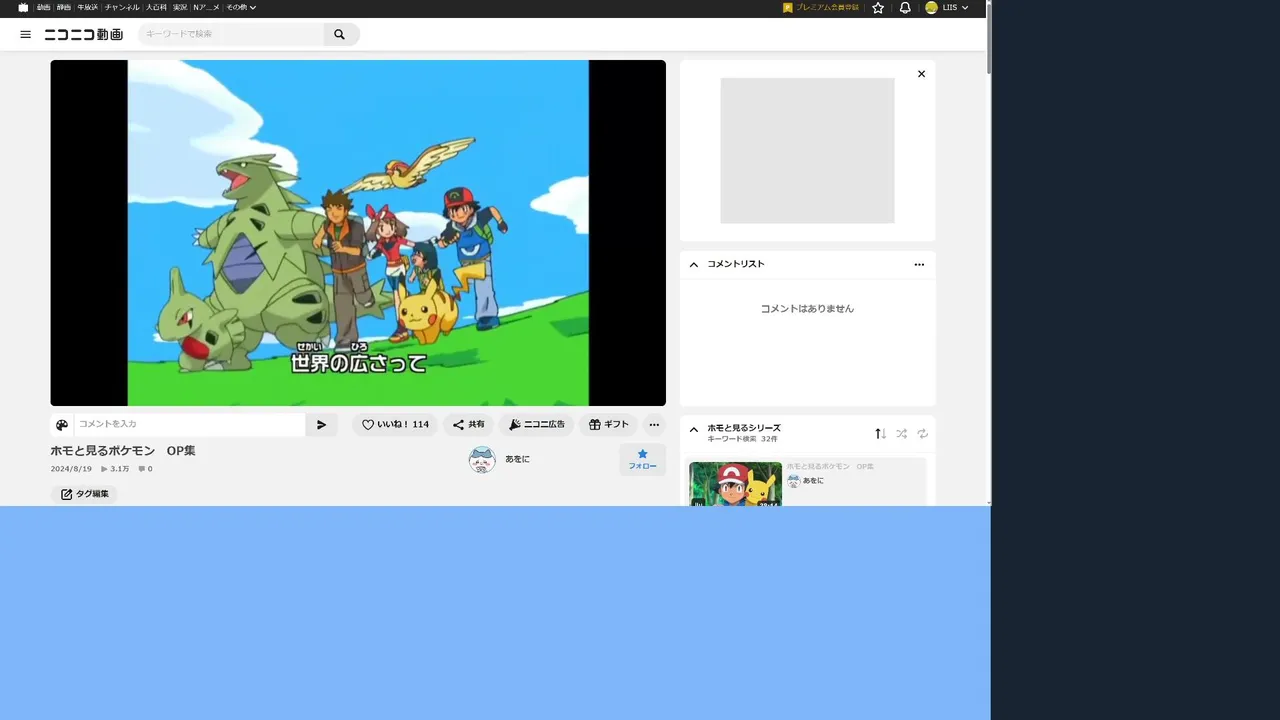The image size is (1280, 720).
Task: Click あをに in the playlist item
Action: pos(813,481)
